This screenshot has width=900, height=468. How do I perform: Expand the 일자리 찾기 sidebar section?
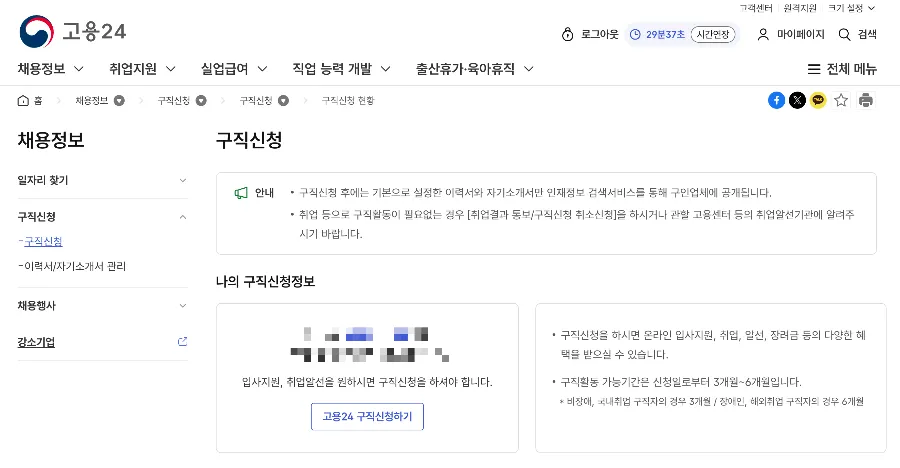[x=102, y=180]
